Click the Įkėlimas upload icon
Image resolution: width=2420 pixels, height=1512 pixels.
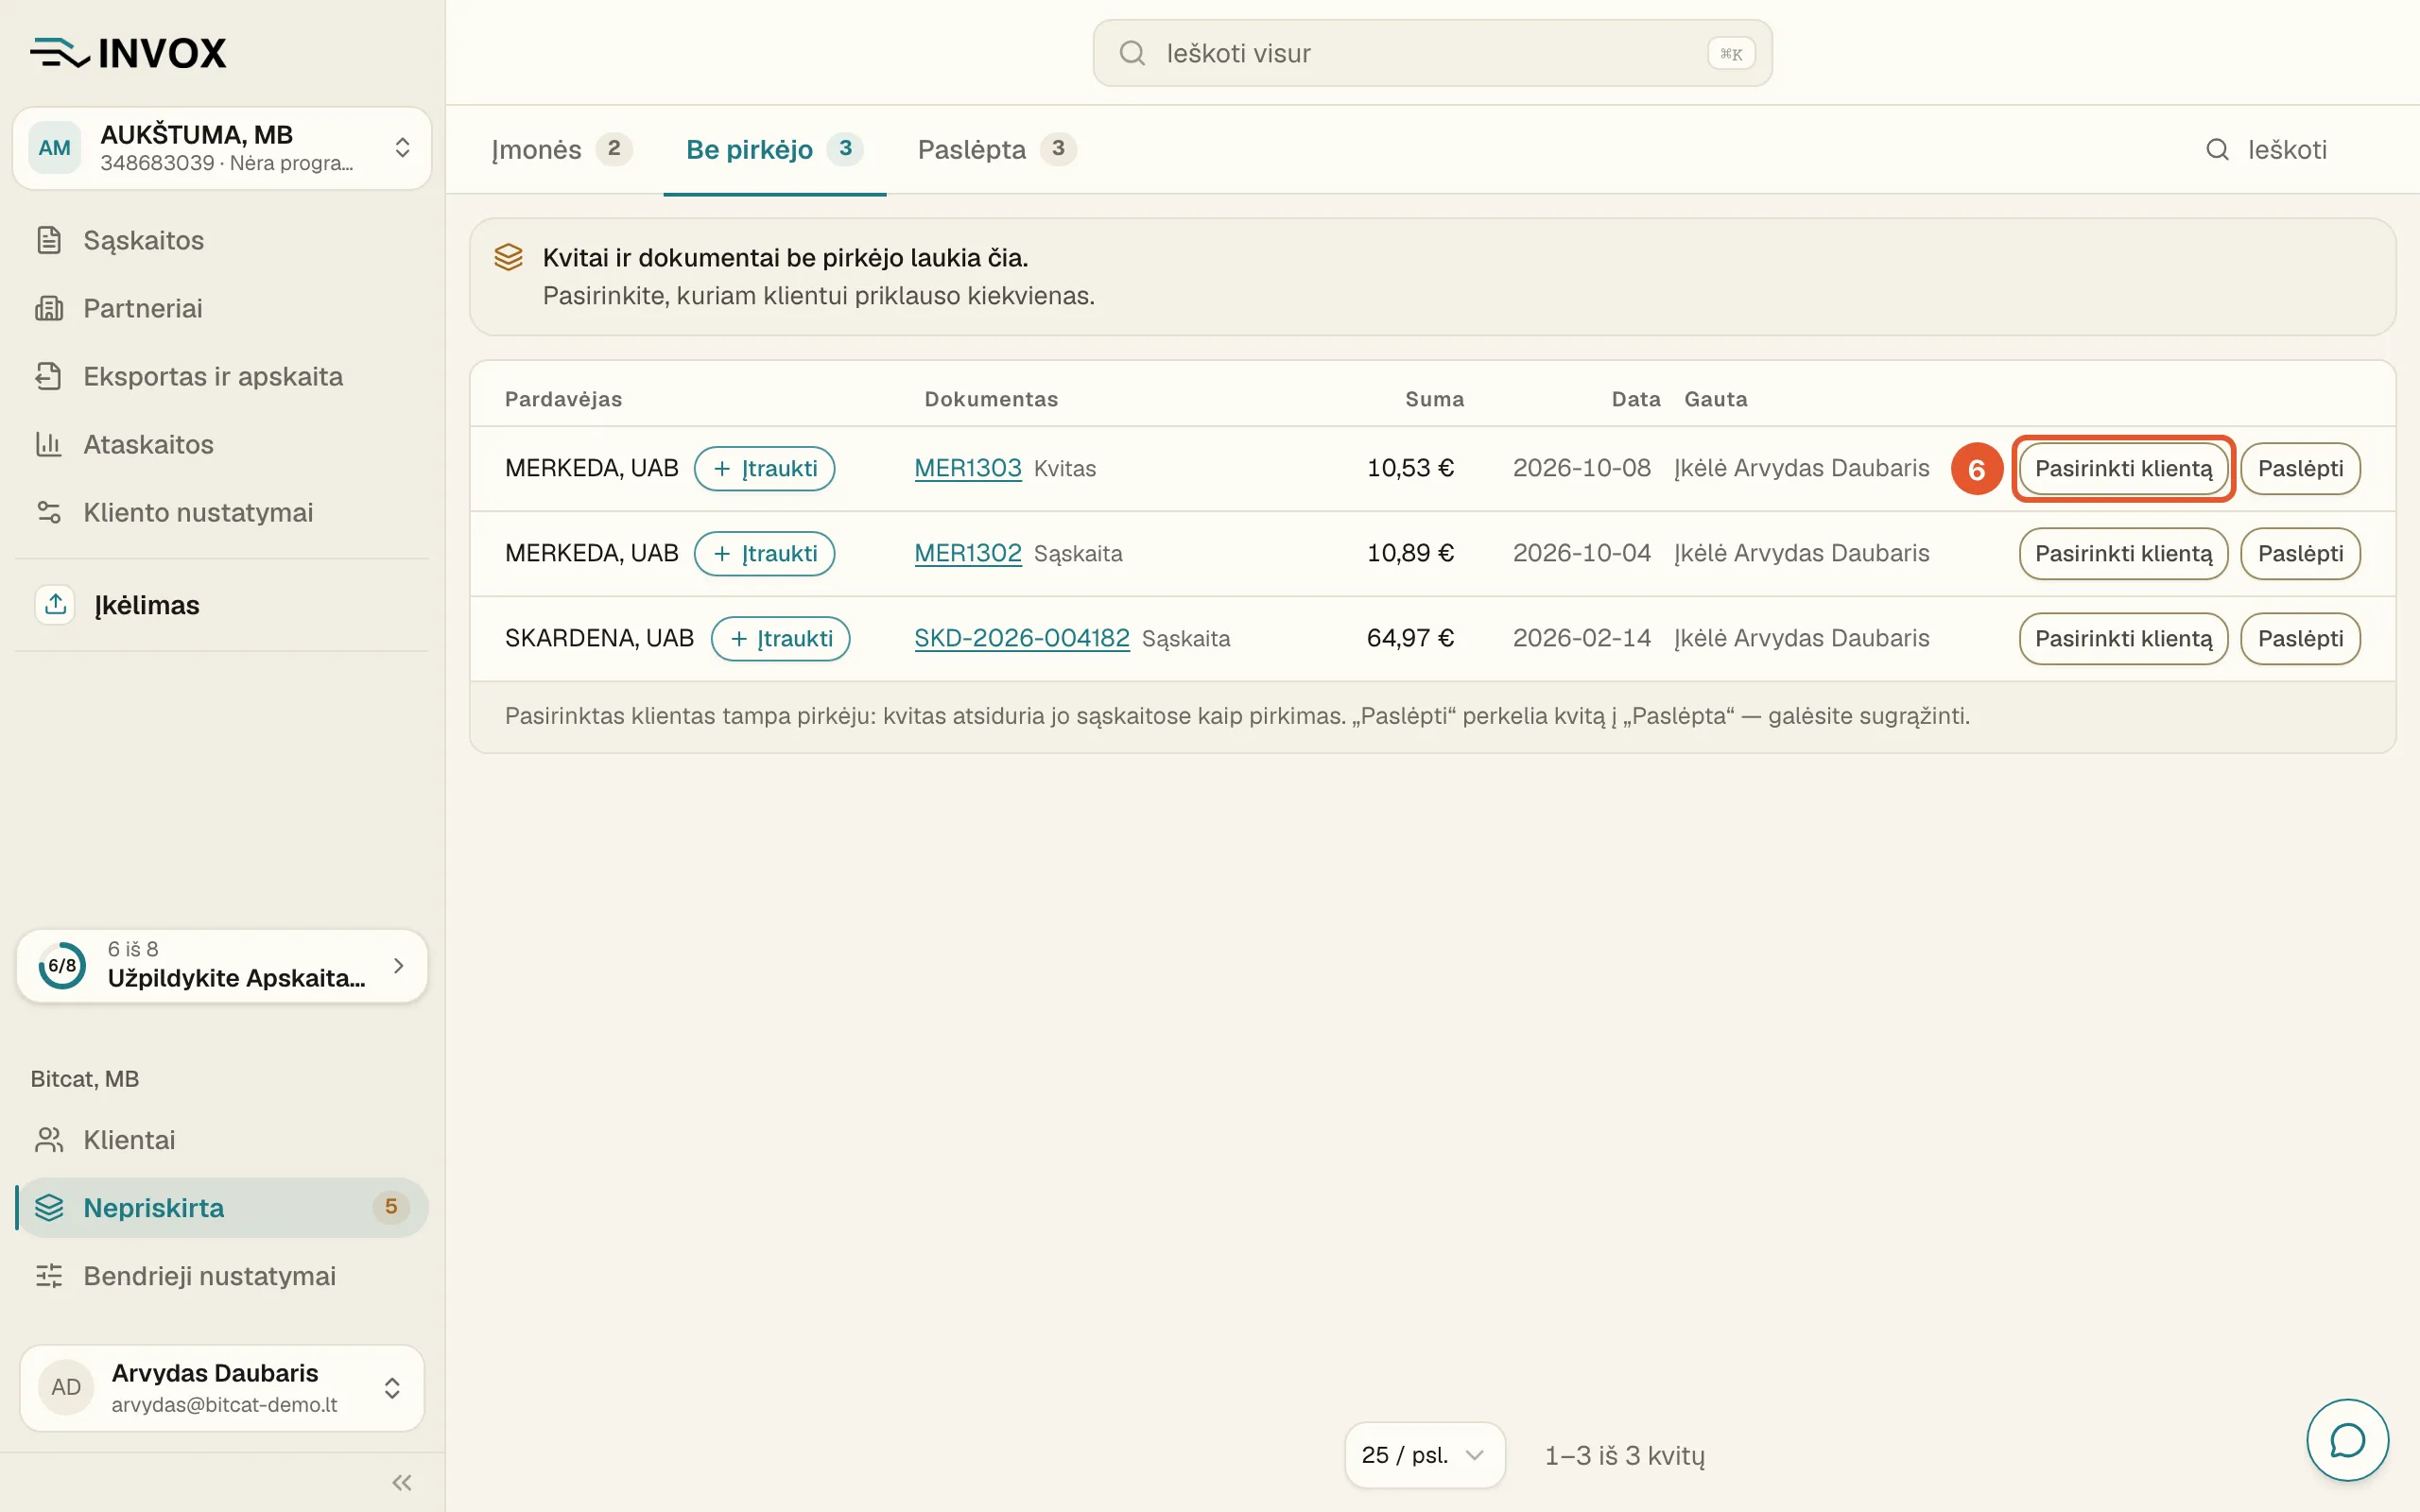point(56,604)
